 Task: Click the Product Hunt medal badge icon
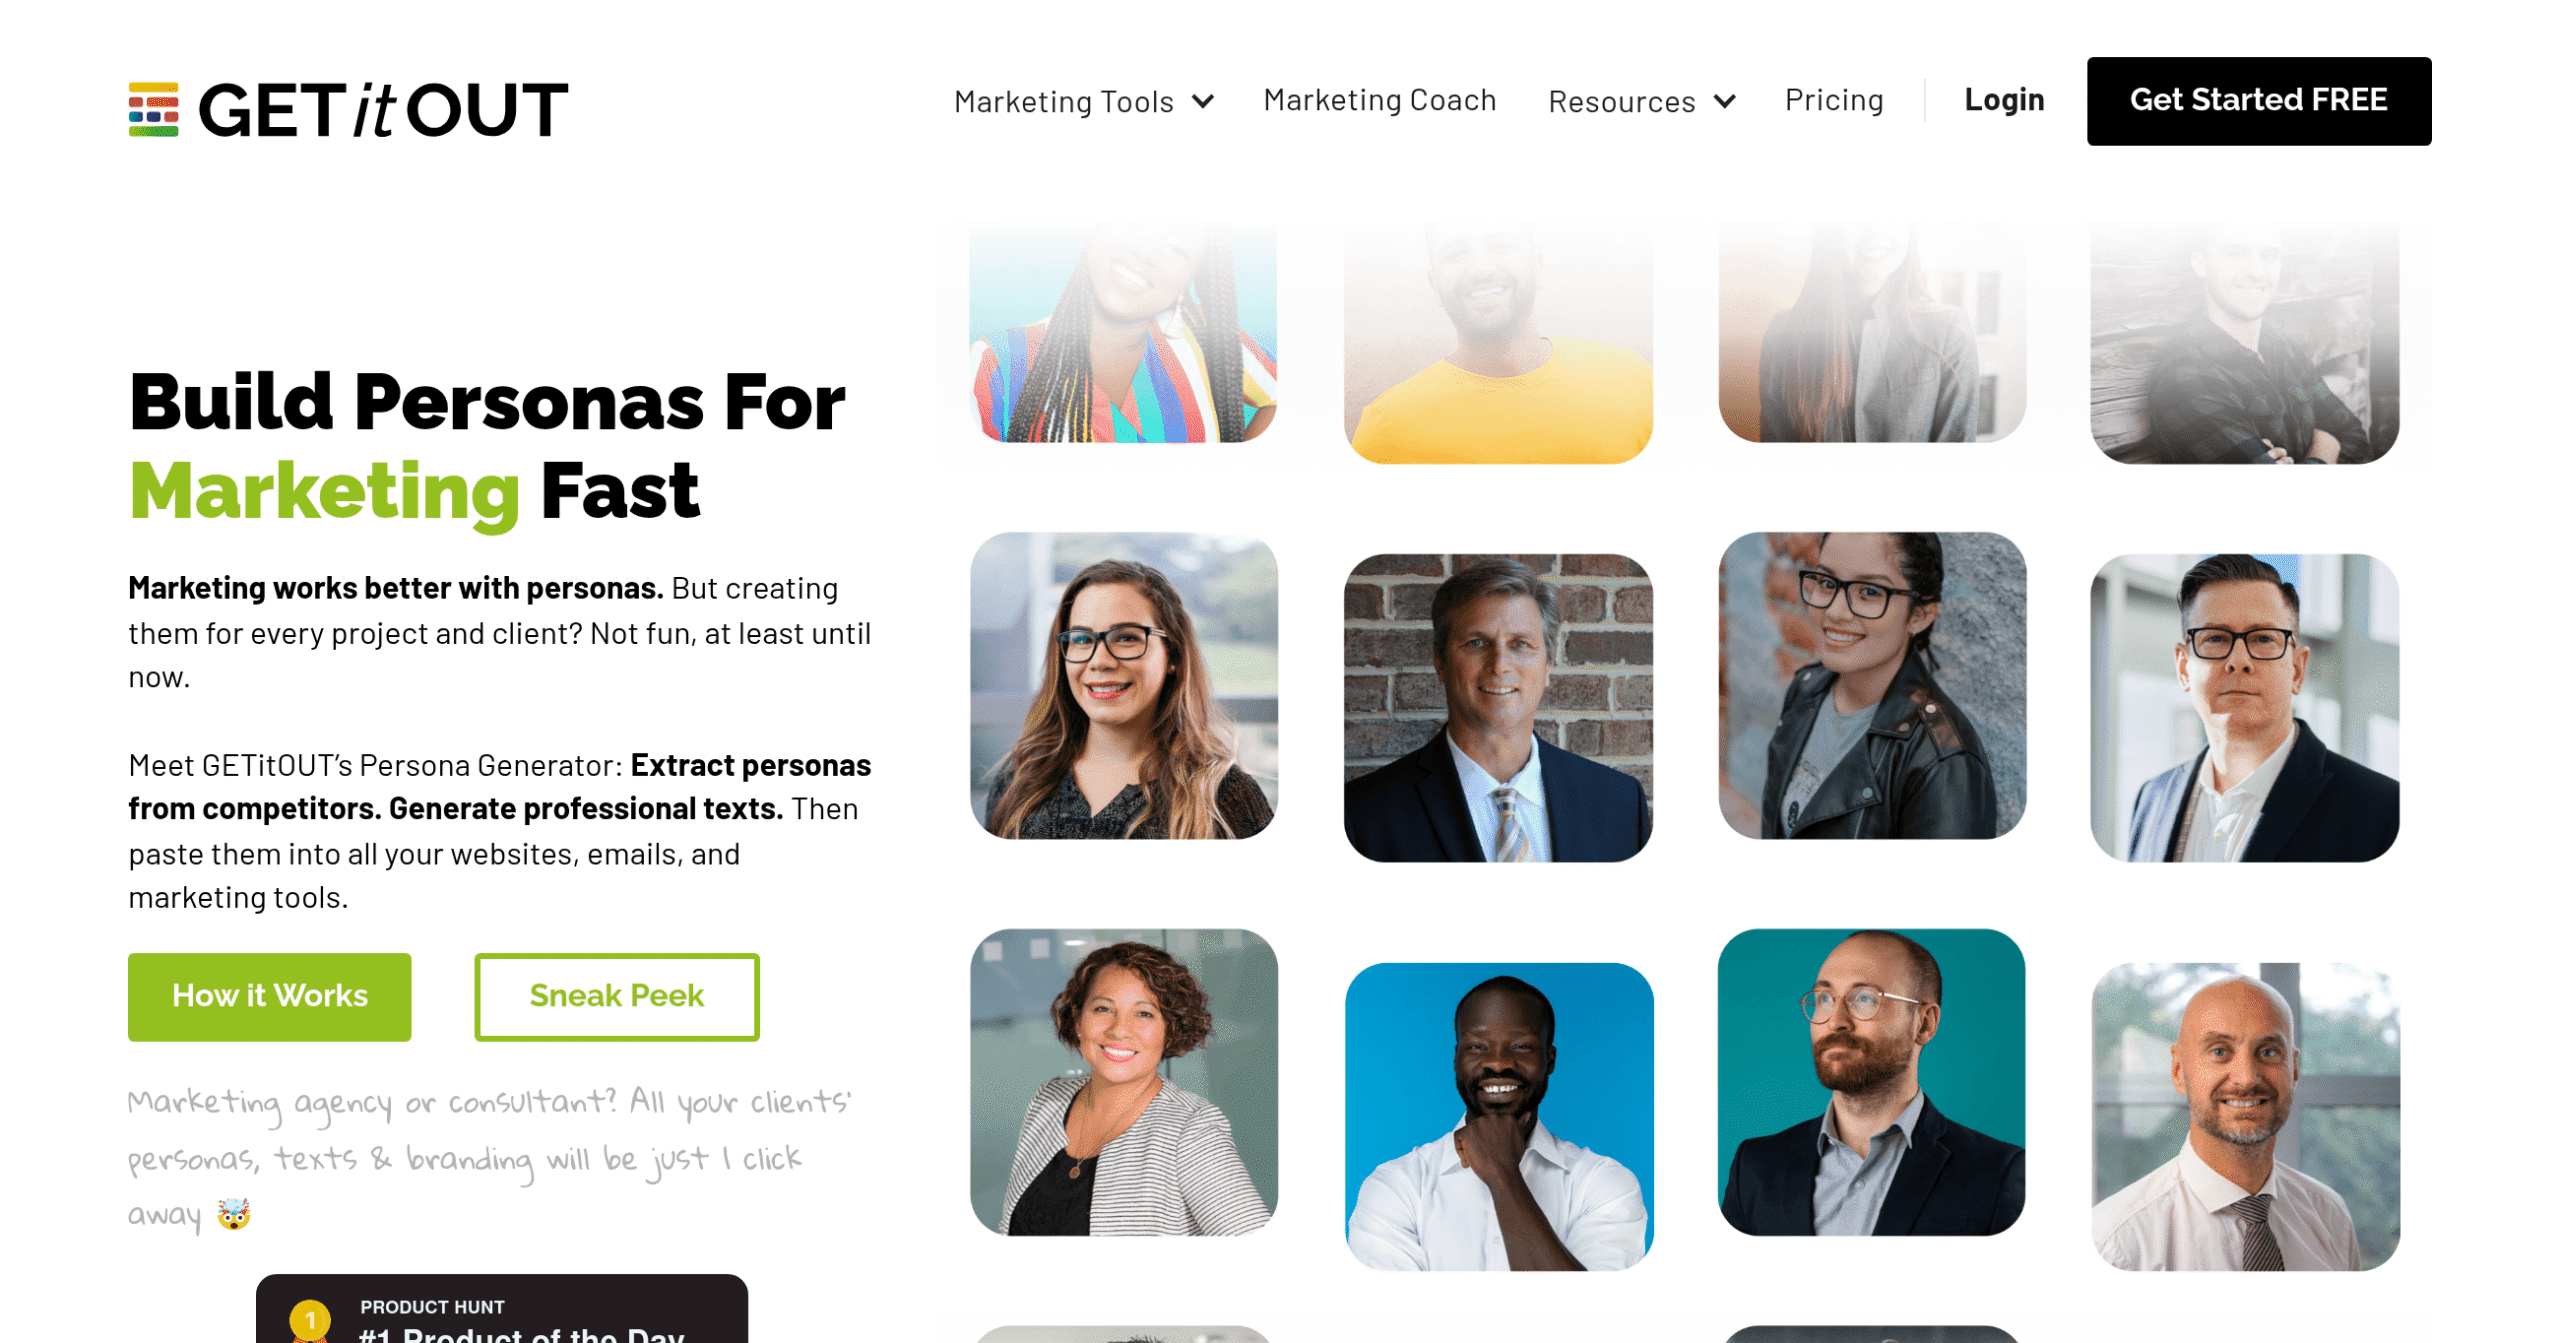(x=309, y=1322)
